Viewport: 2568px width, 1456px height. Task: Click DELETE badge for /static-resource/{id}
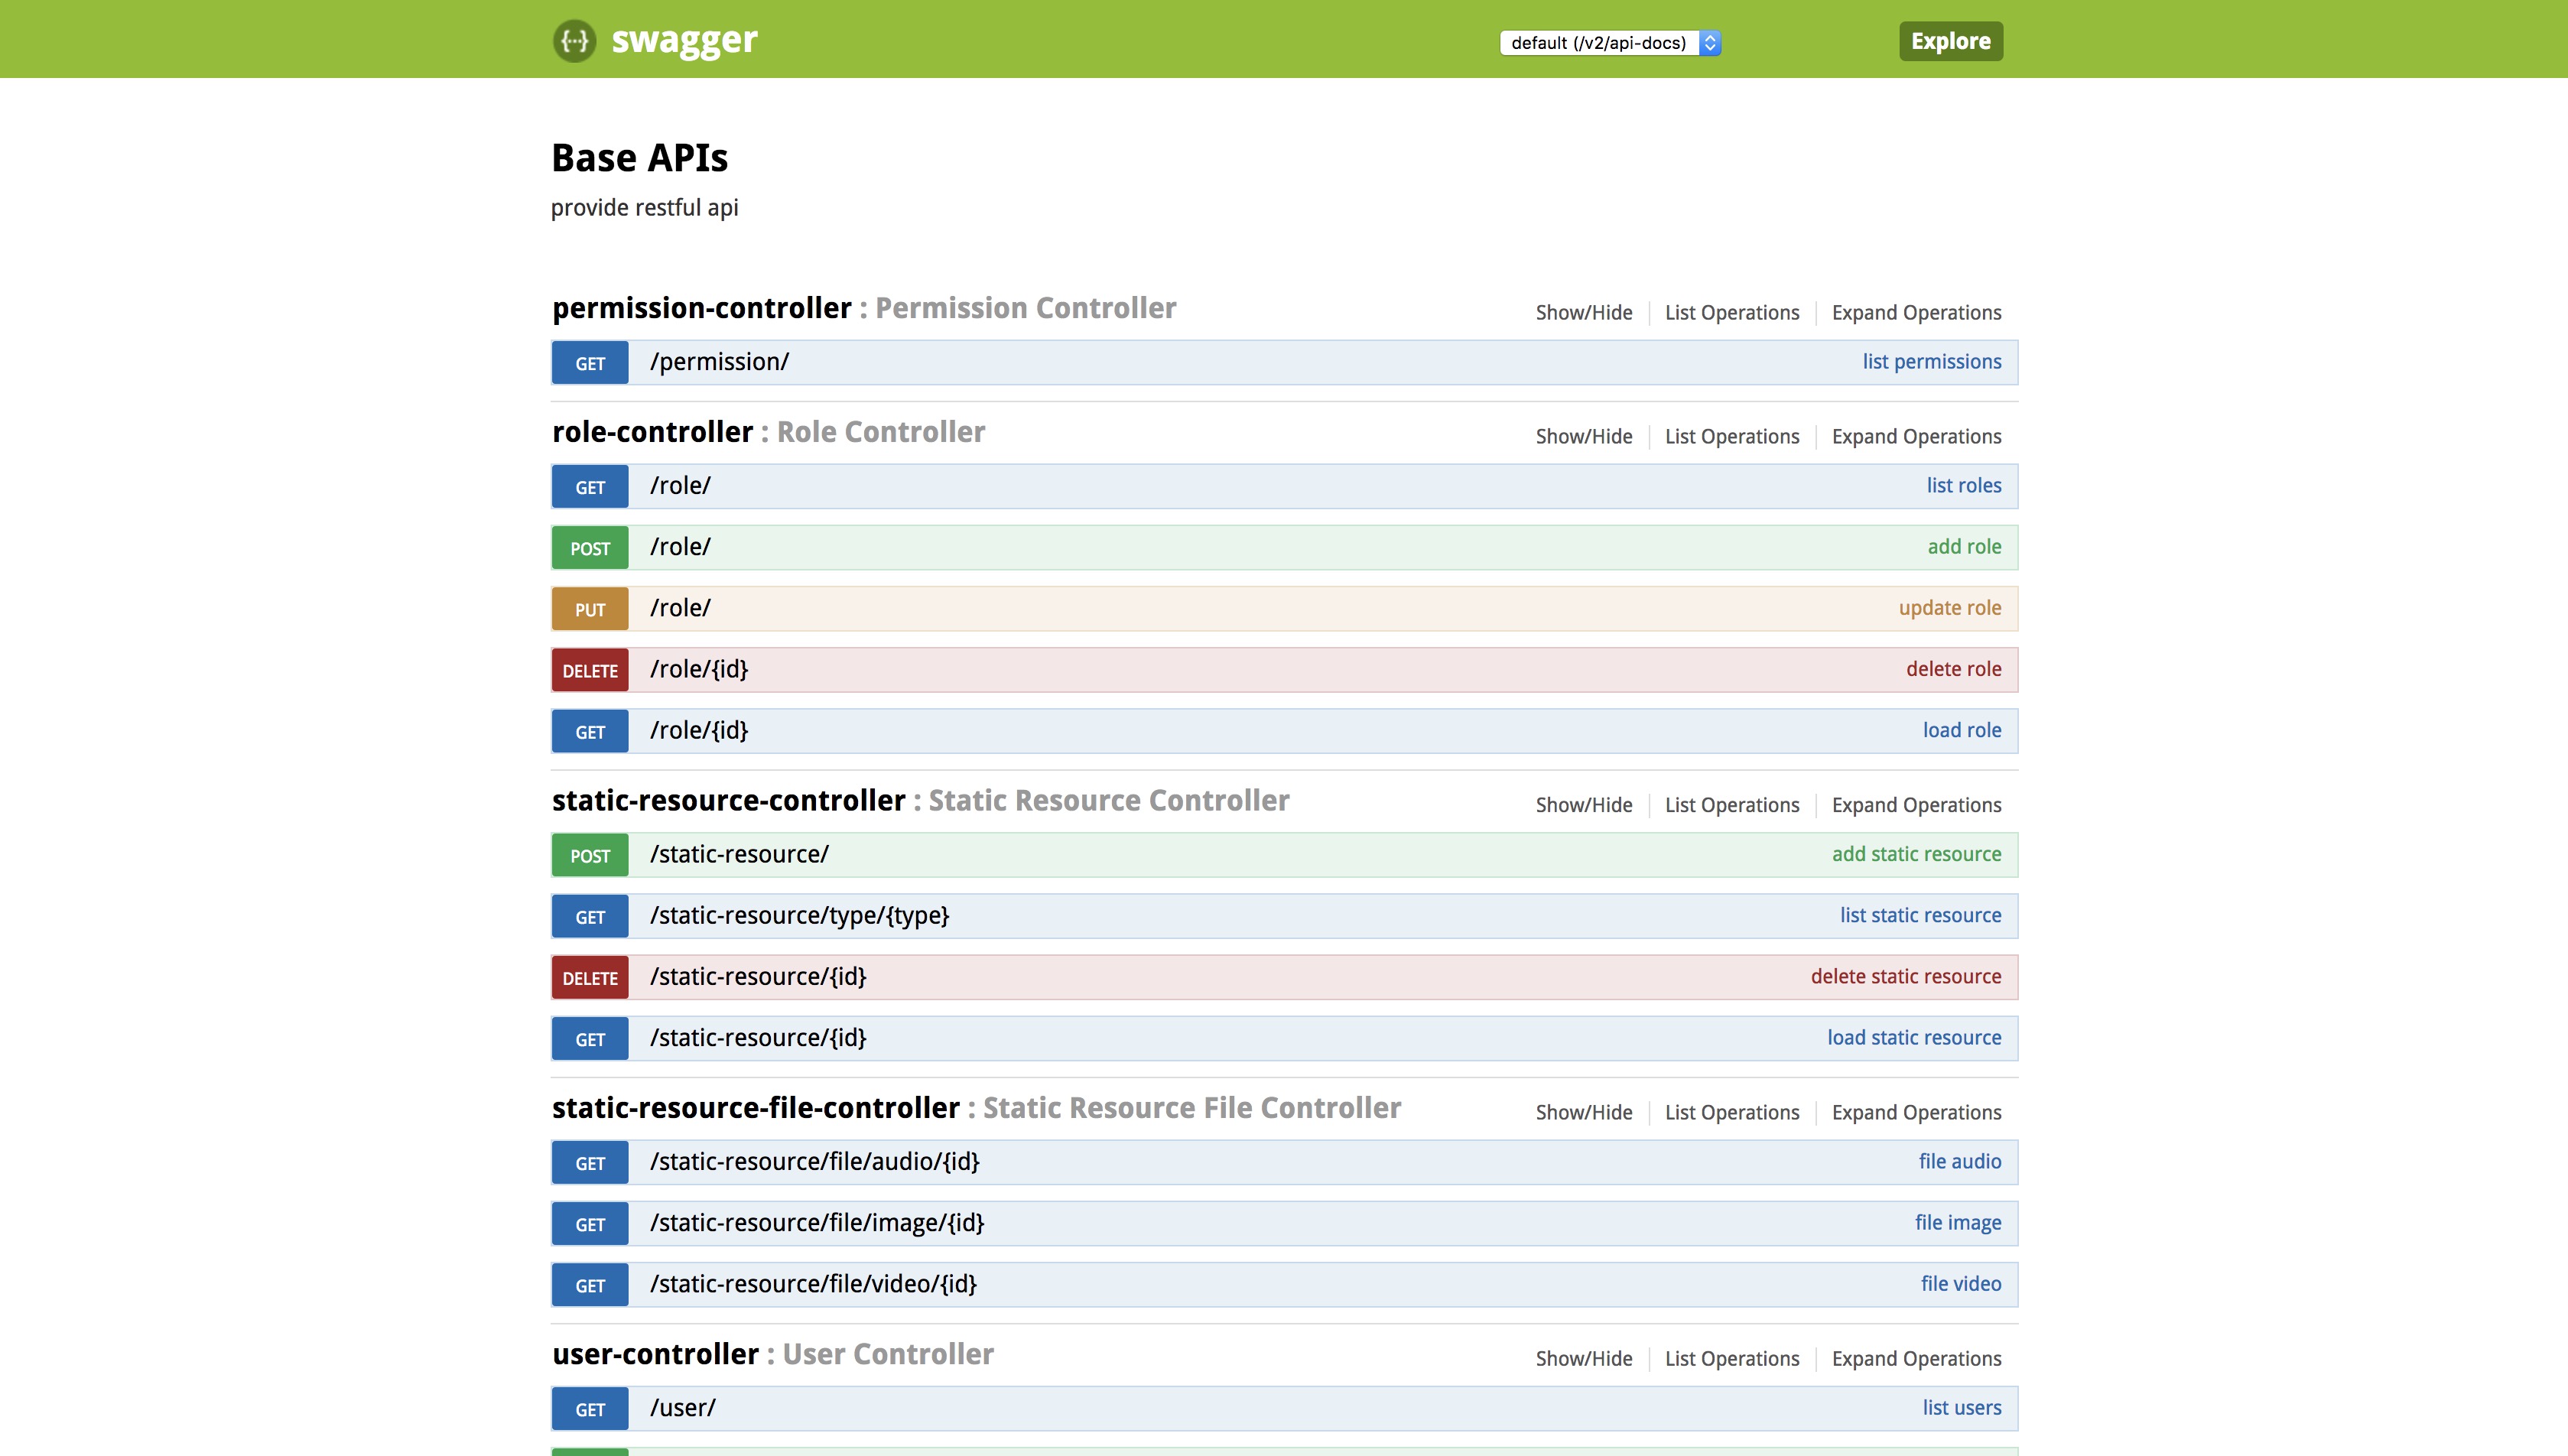pyautogui.click(x=589, y=978)
